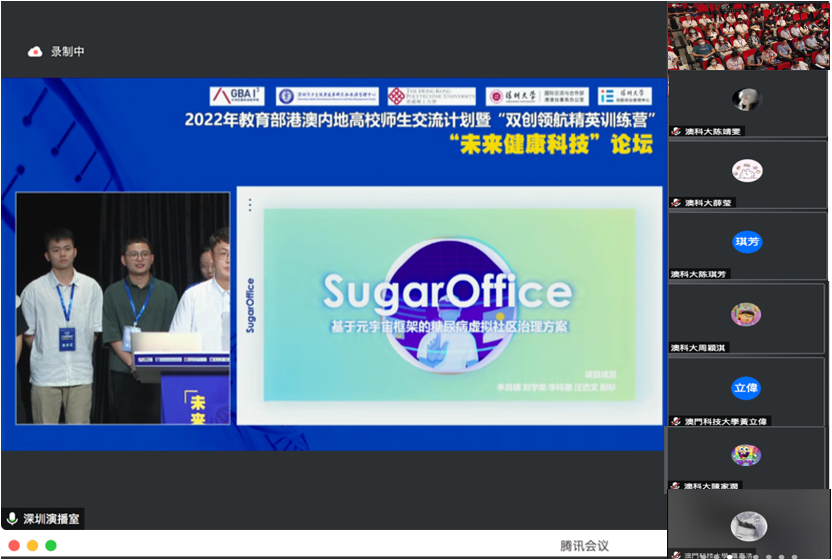
Task: Click the GBA logo in the banner
Action: click(x=237, y=96)
